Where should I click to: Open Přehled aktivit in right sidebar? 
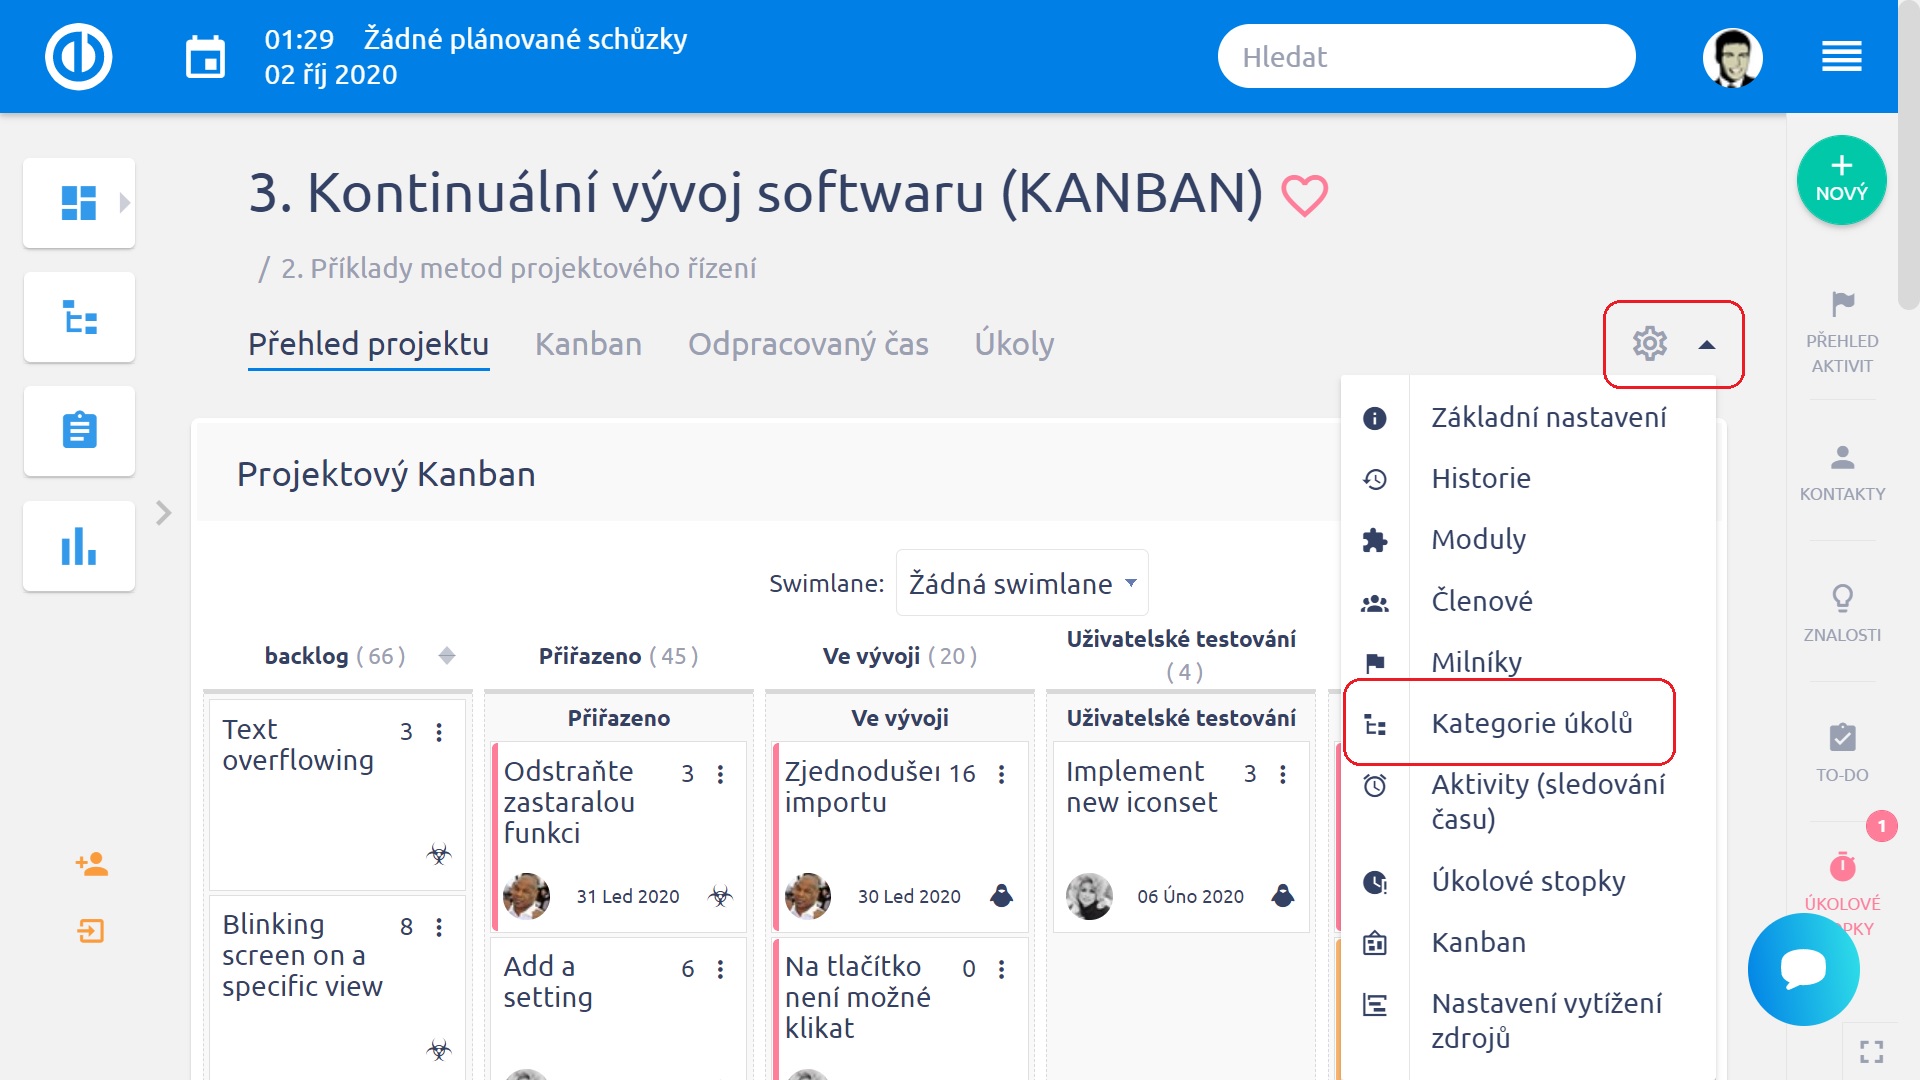point(1842,332)
